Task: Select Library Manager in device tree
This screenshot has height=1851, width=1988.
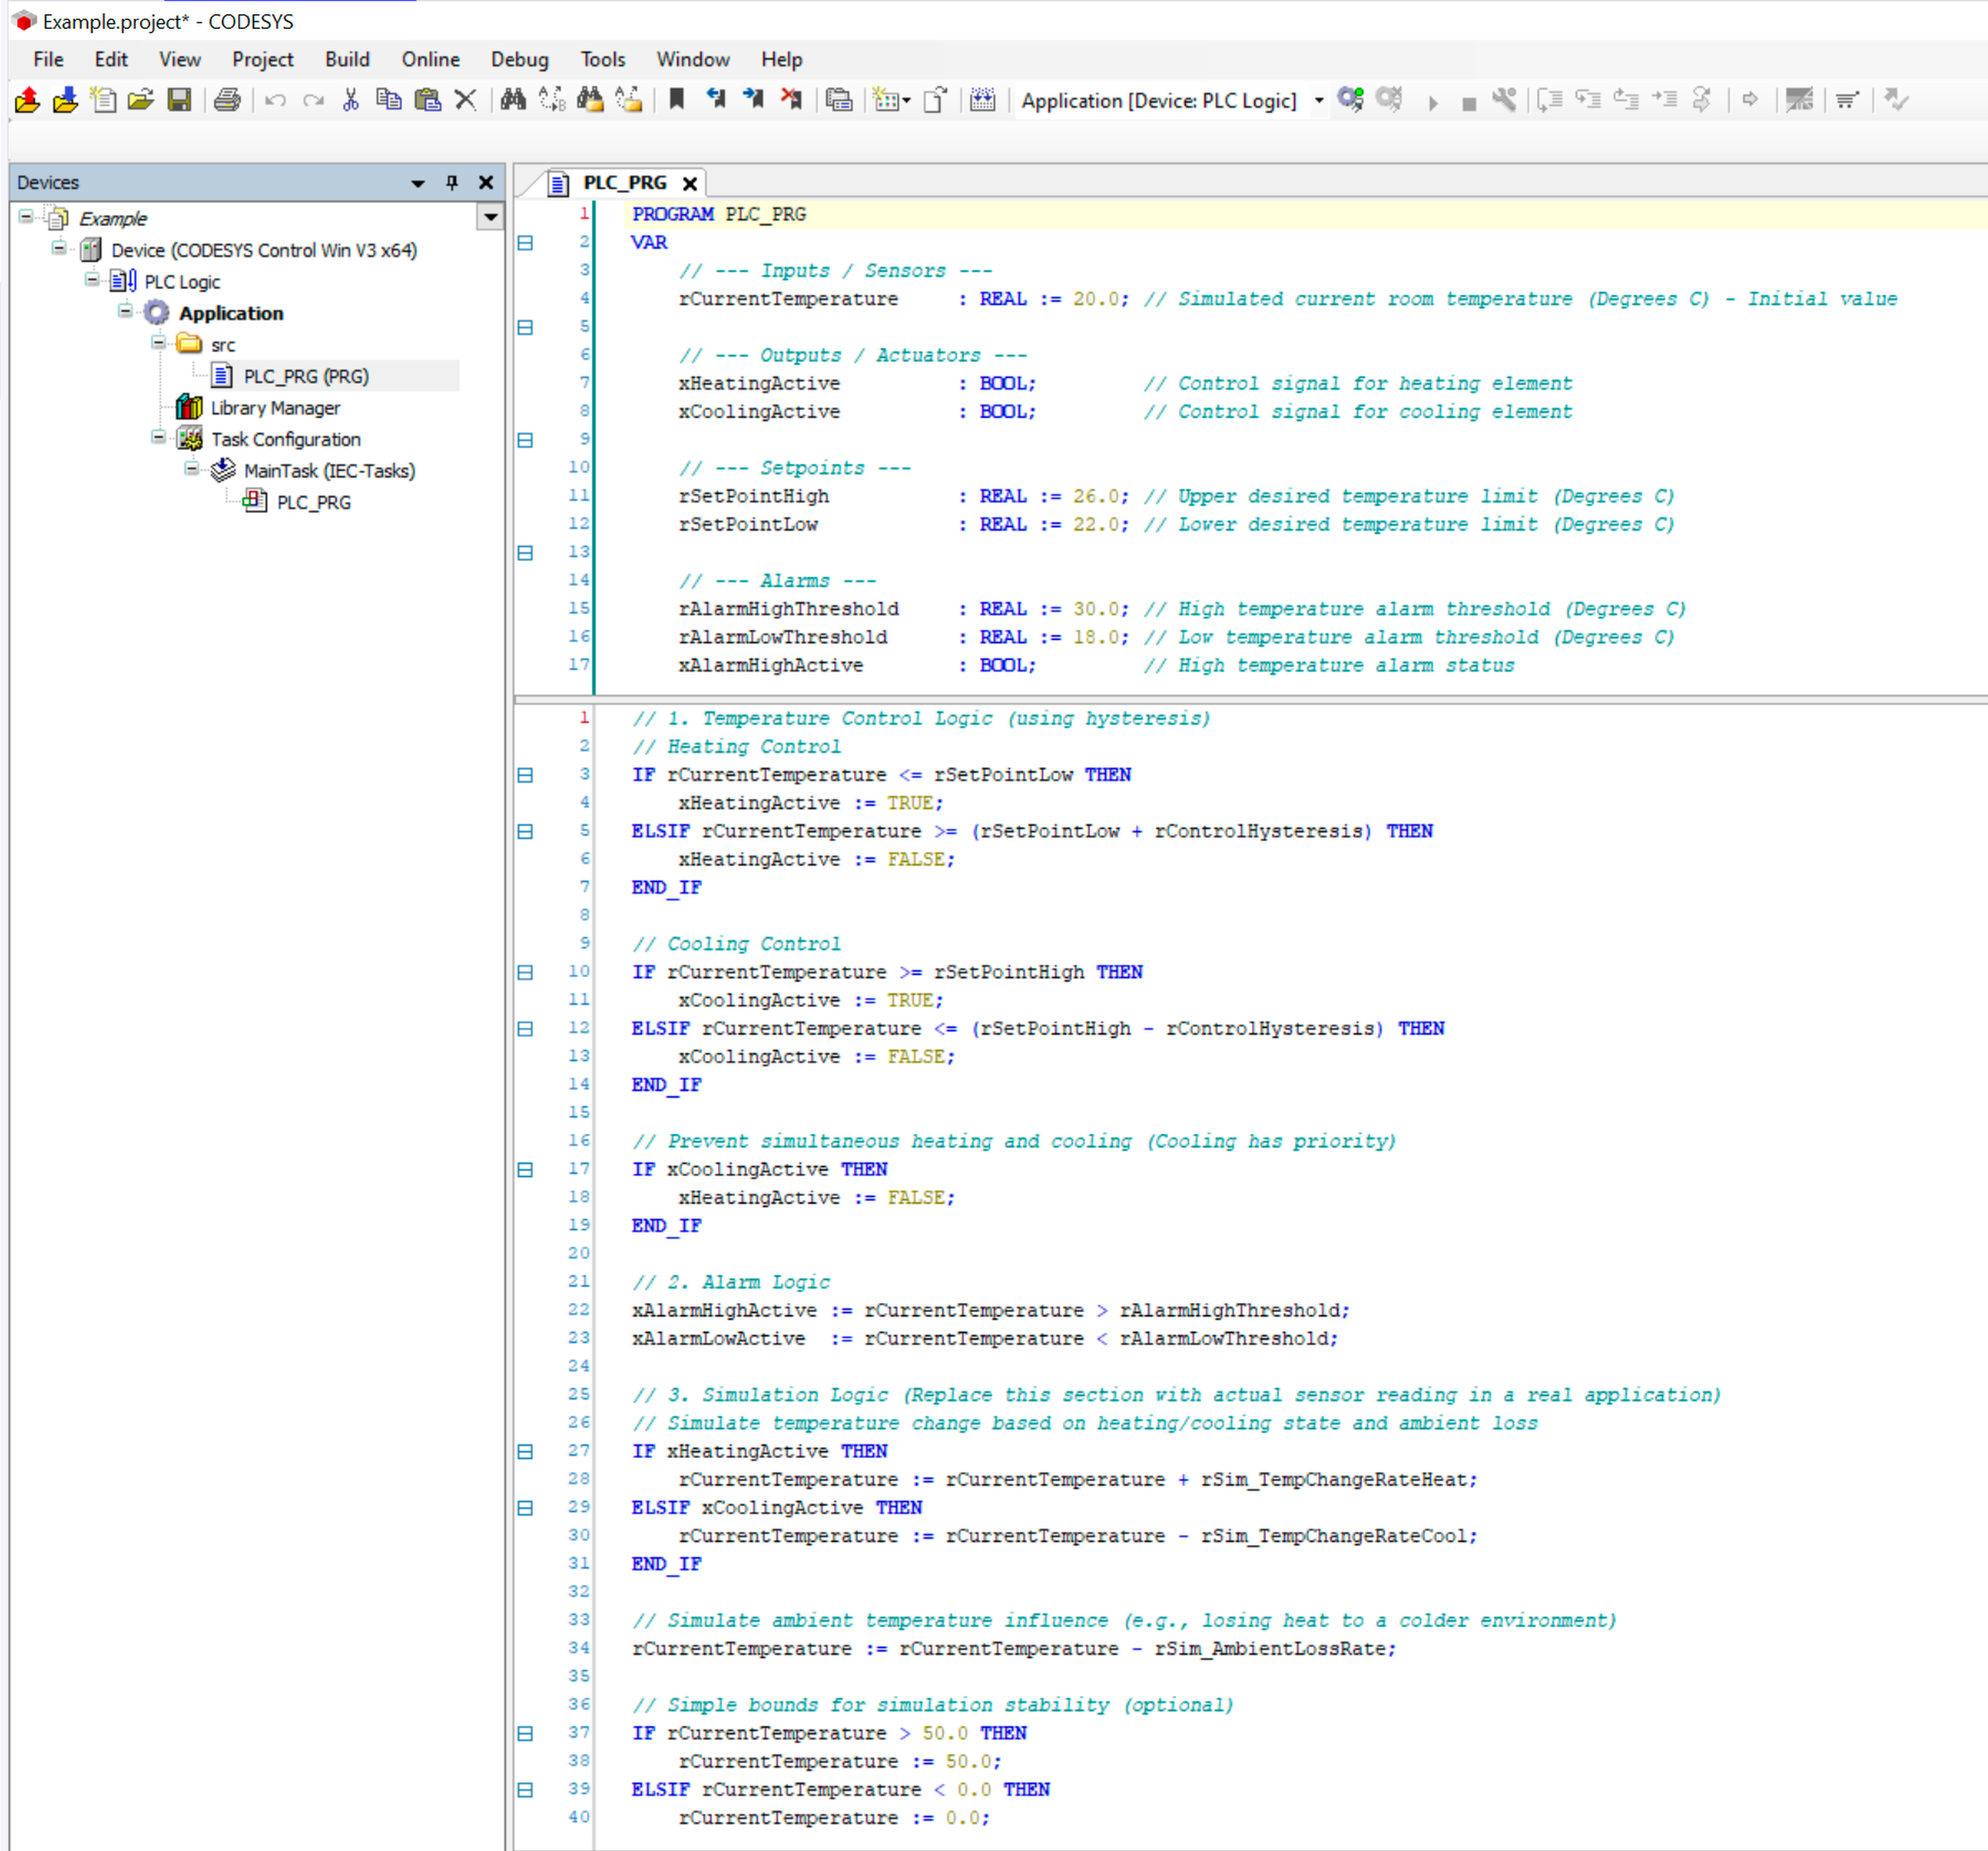Action: [275, 408]
